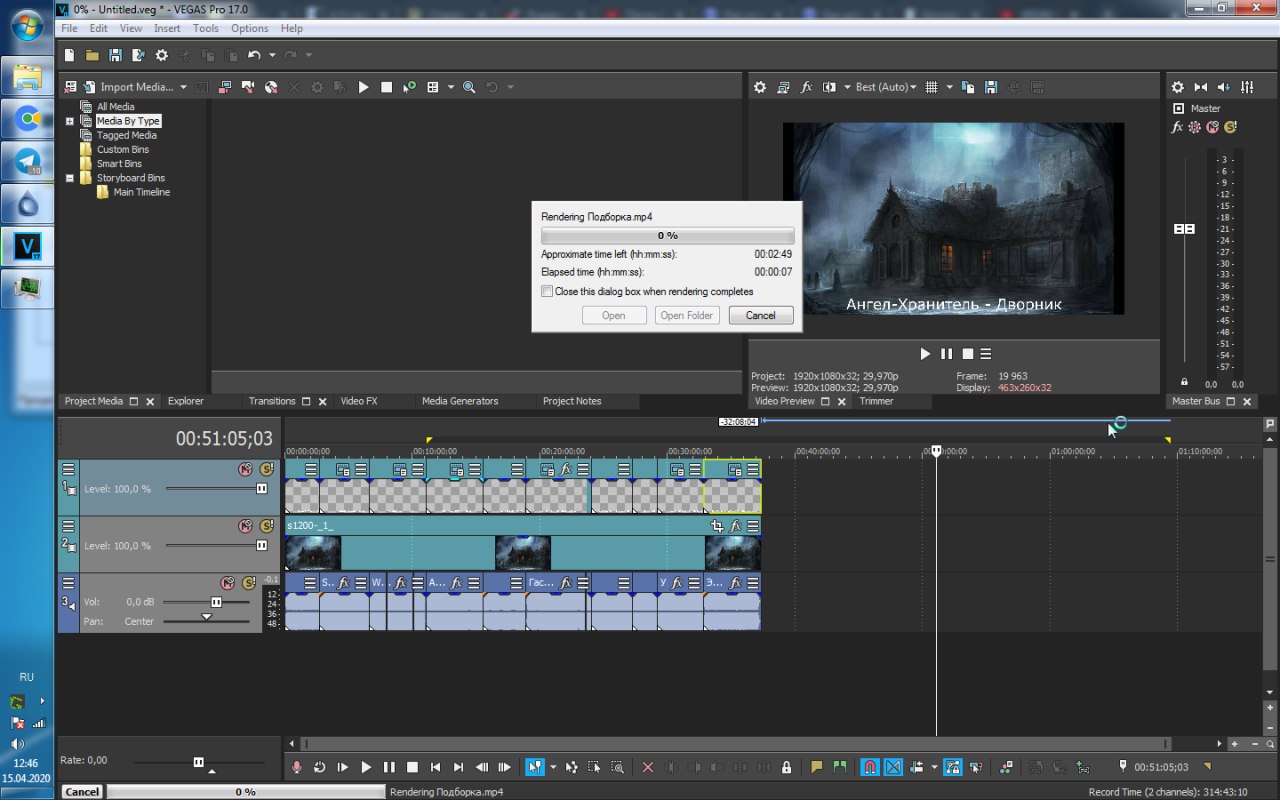Open the Insert menu
The height and width of the screenshot is (800, 1280).
click(x=167, y=28)
